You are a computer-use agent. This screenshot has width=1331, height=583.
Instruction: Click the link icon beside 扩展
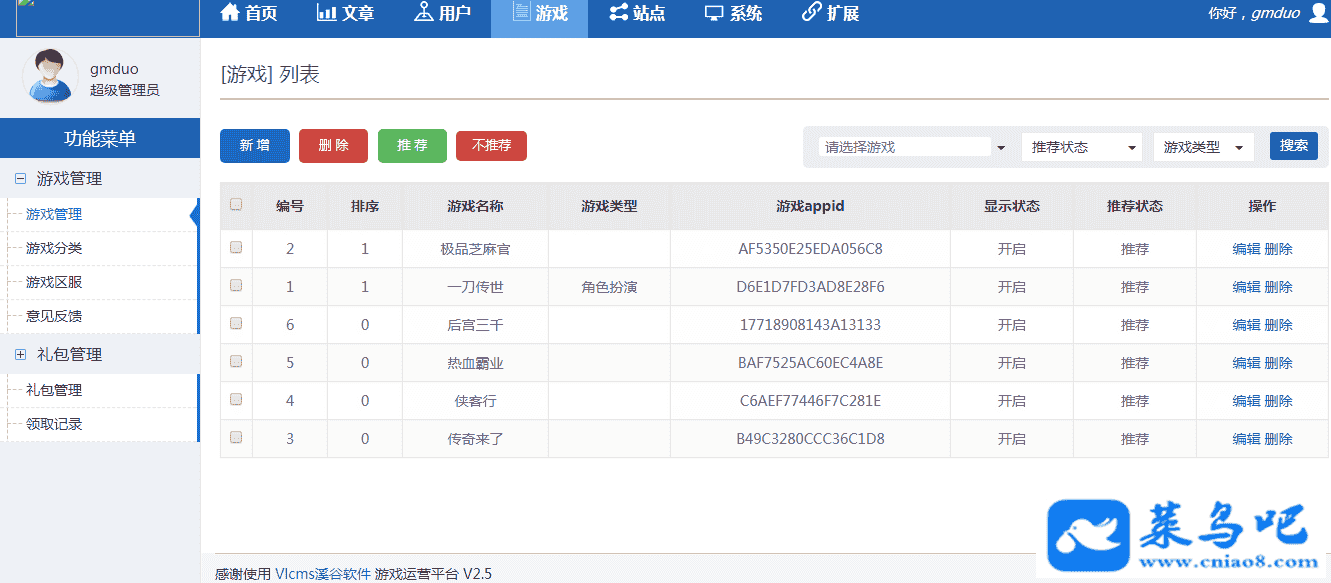pos(812,13)
